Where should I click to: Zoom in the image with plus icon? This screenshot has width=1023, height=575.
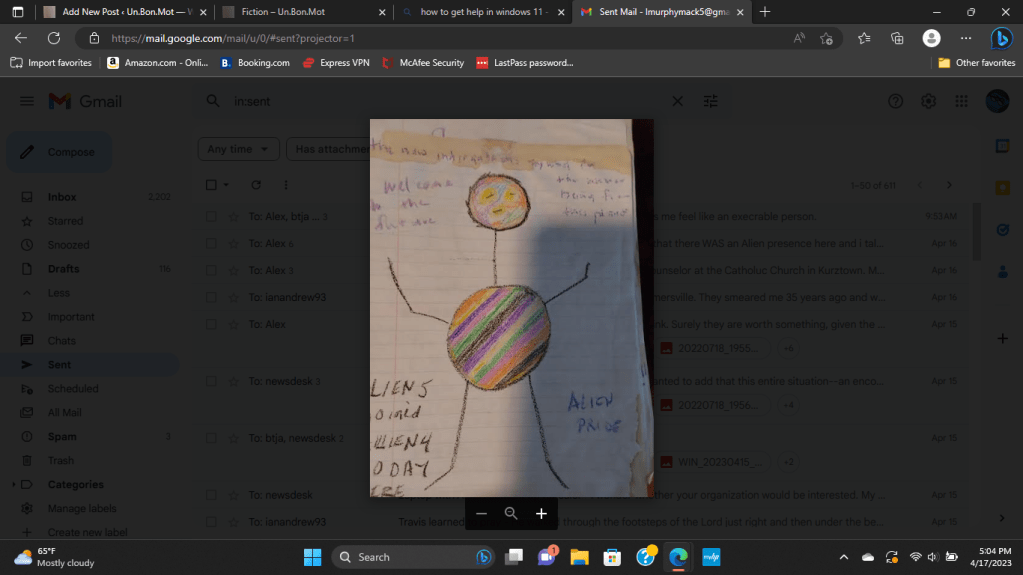pos(541,513)
